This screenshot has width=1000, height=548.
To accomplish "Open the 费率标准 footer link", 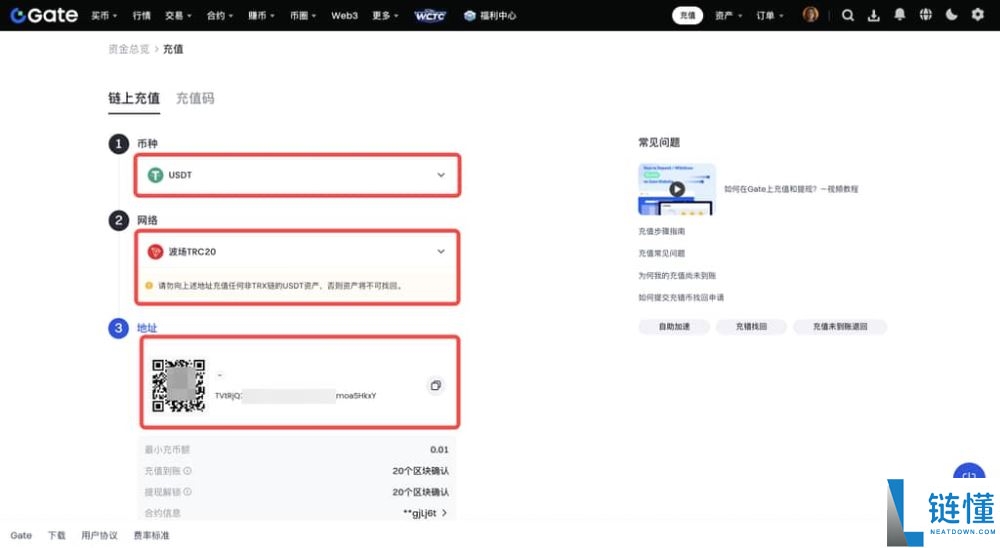I will tap(151, 535).
